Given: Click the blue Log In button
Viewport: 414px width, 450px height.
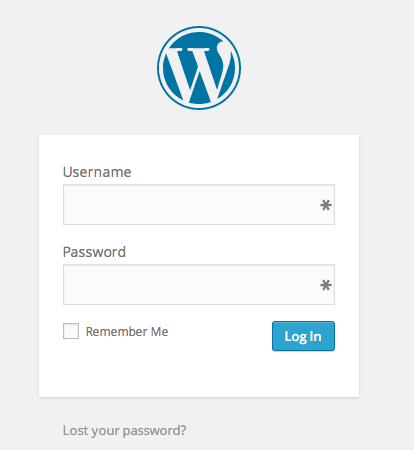Looking at the screenshot, I should [303, 336].
